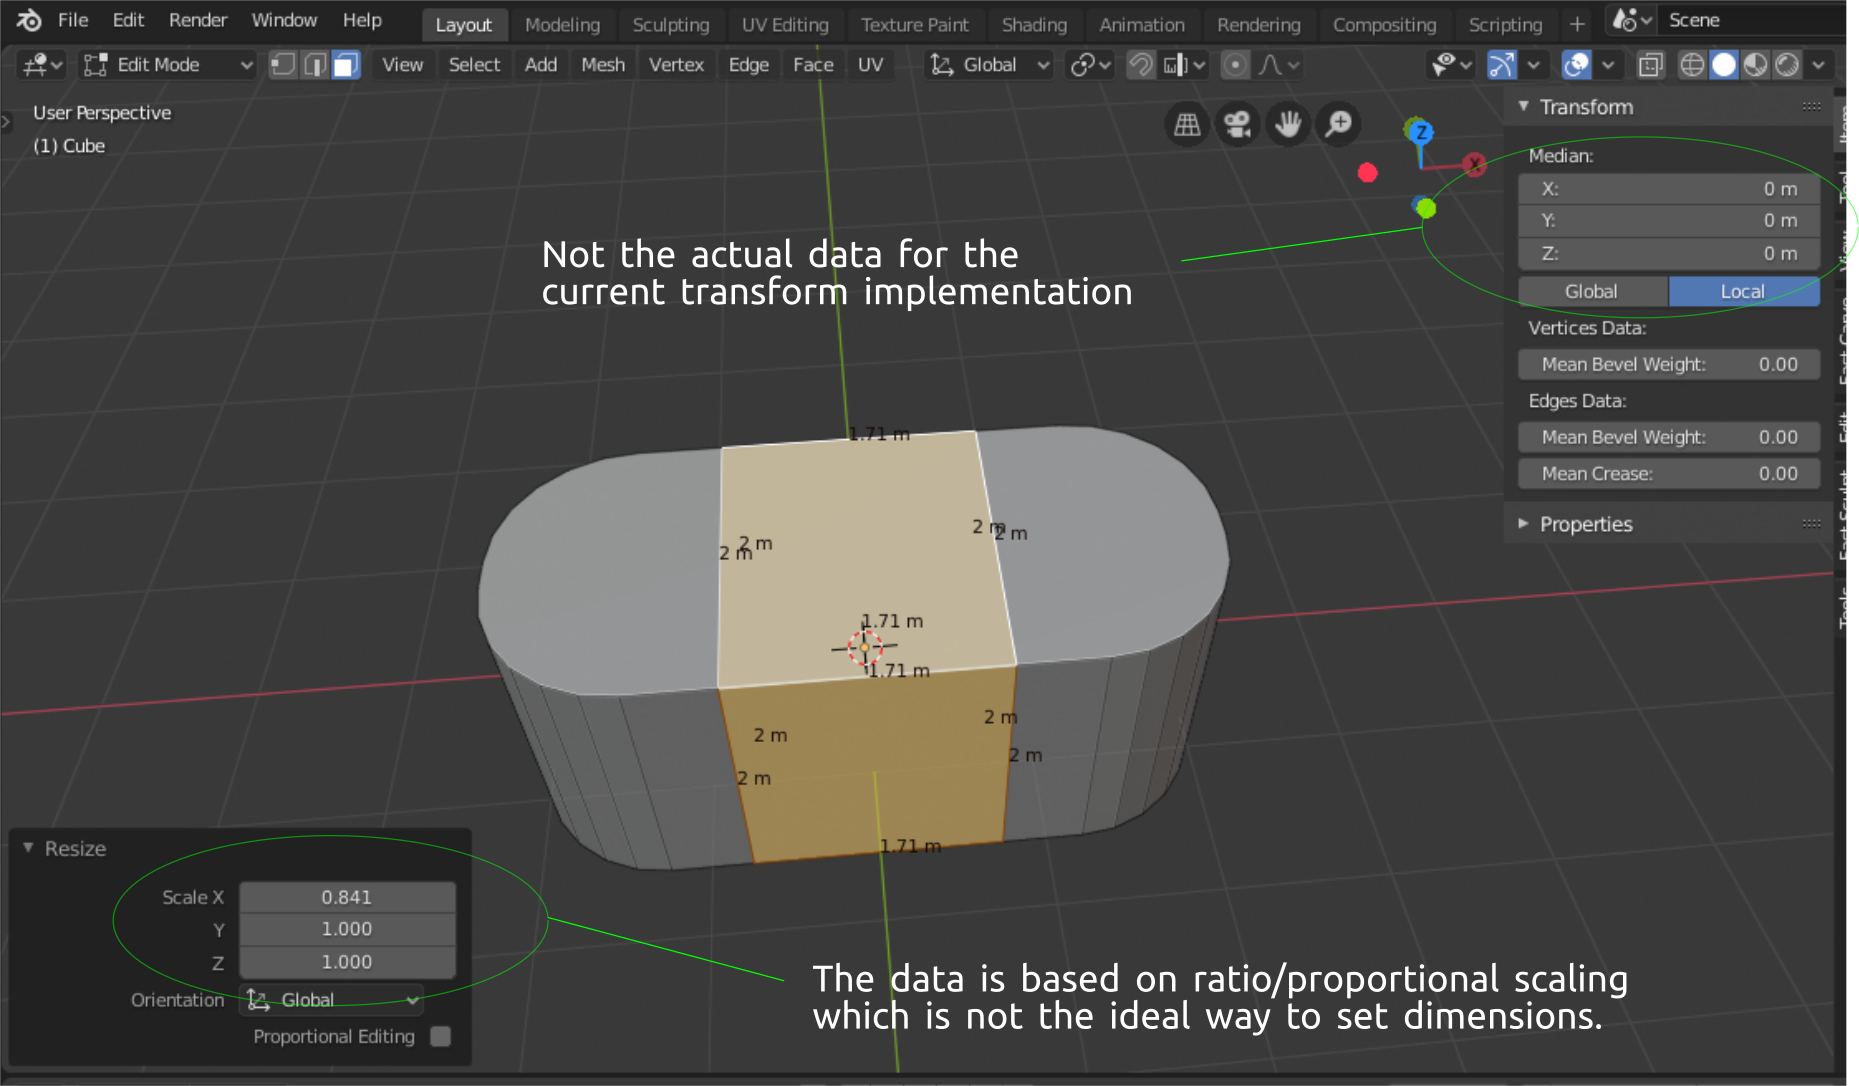Toggle orthographic/perspective grid view icon

coord(1187,124)
